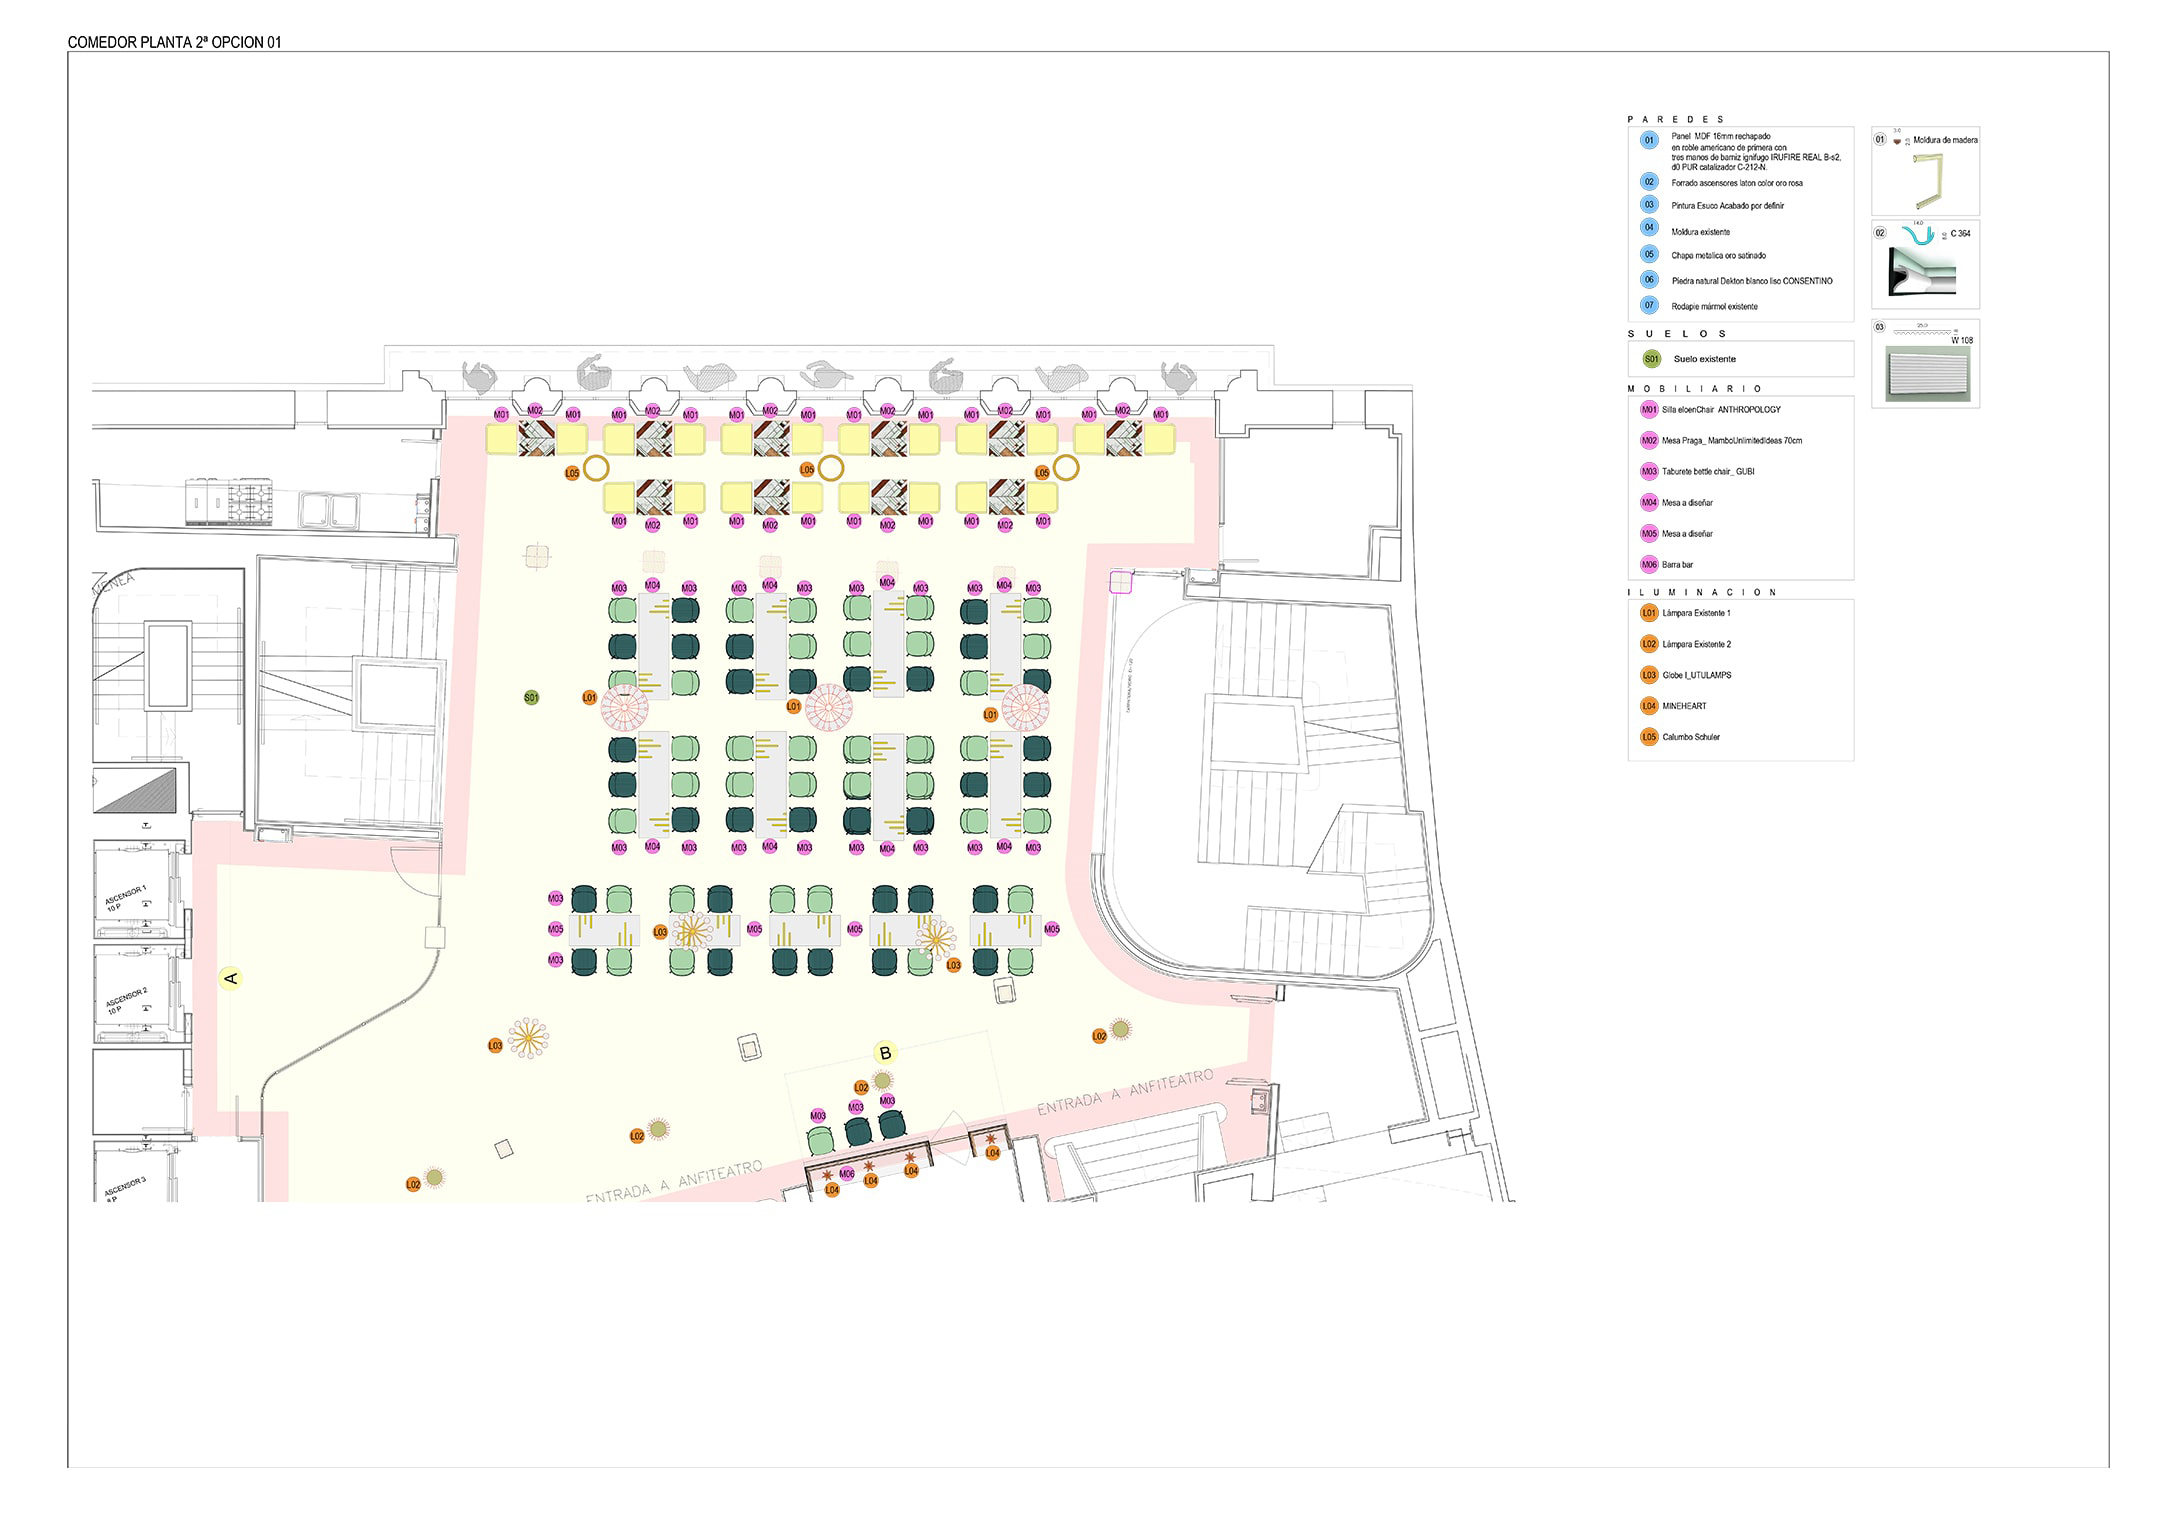Click the orange L05 Calumbo Schuler legend icon
The image size is (2160, 1527).
(x=1648, y=737)
